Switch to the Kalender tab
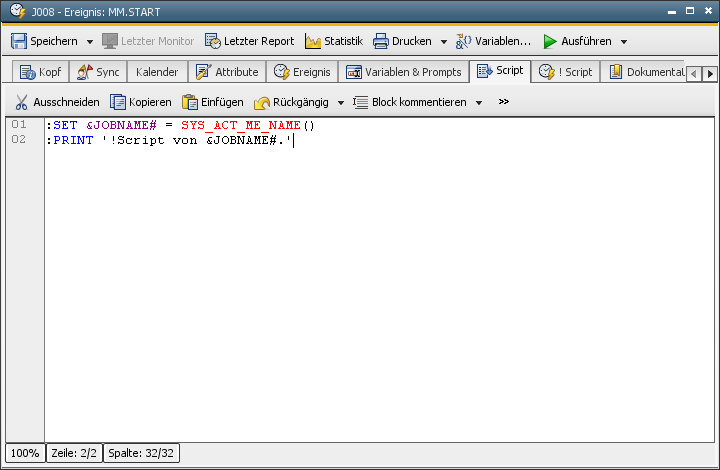This screenshot has height=470, width=720. (157, 72)
